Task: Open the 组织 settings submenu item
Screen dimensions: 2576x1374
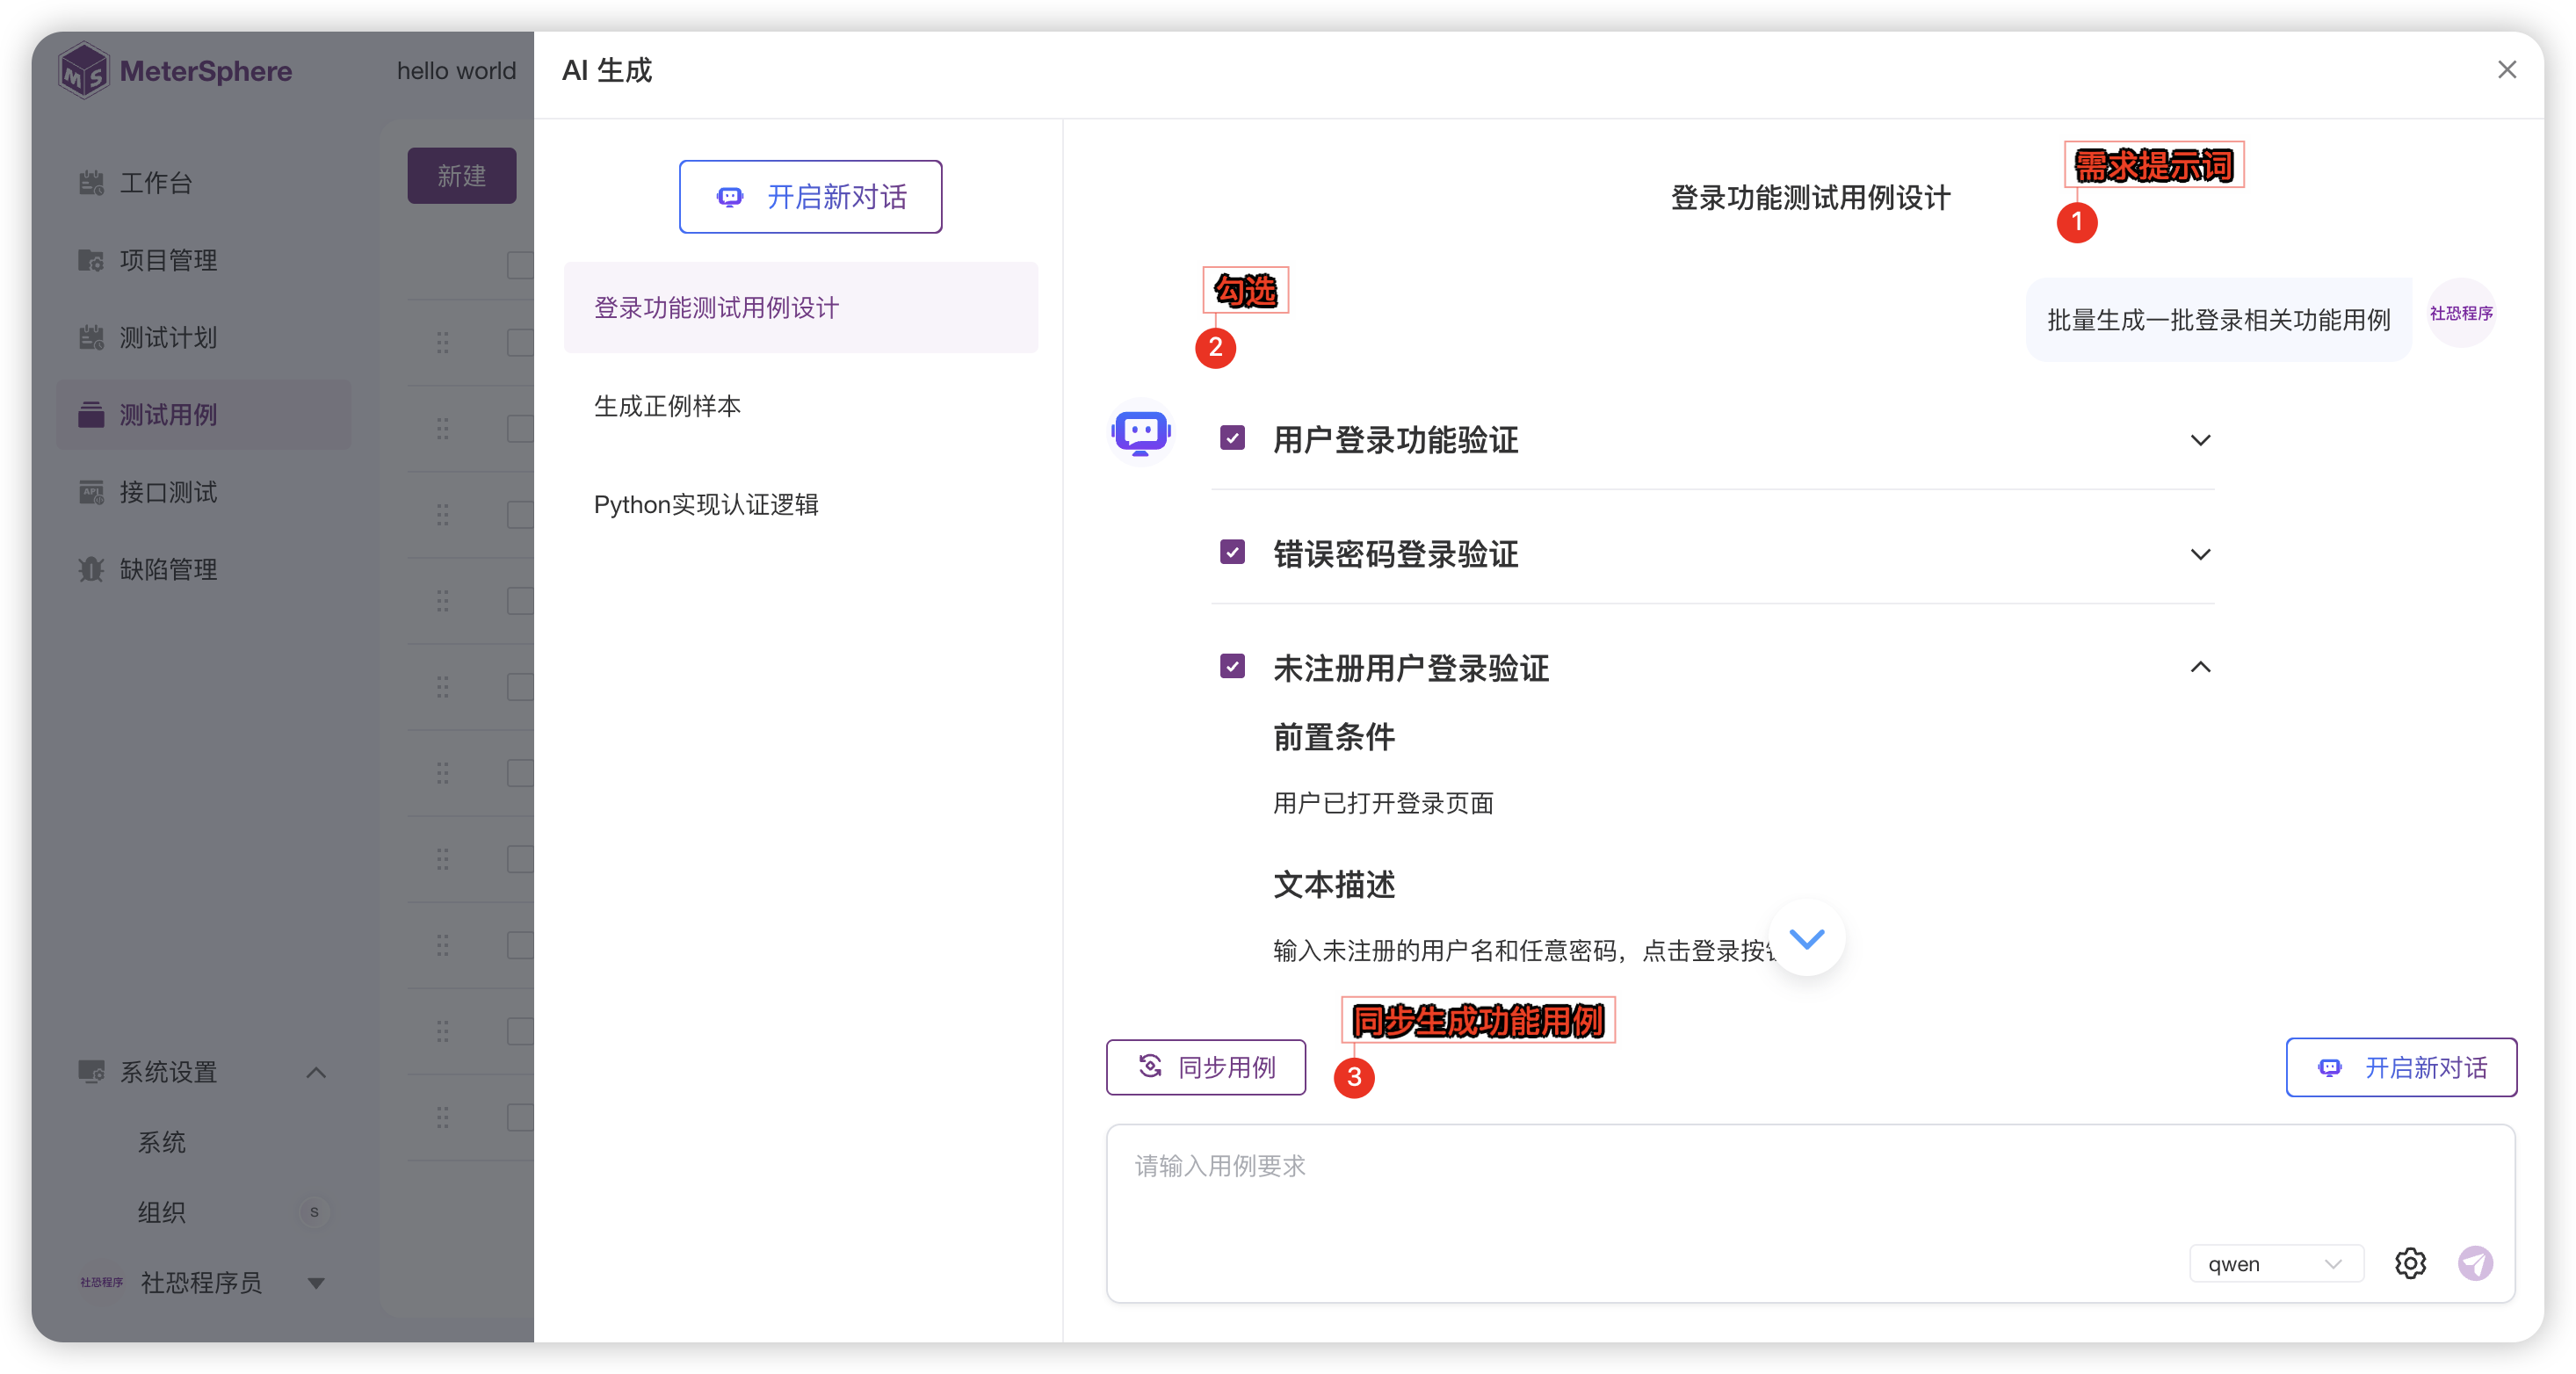Action: [x=161, y=1212]
